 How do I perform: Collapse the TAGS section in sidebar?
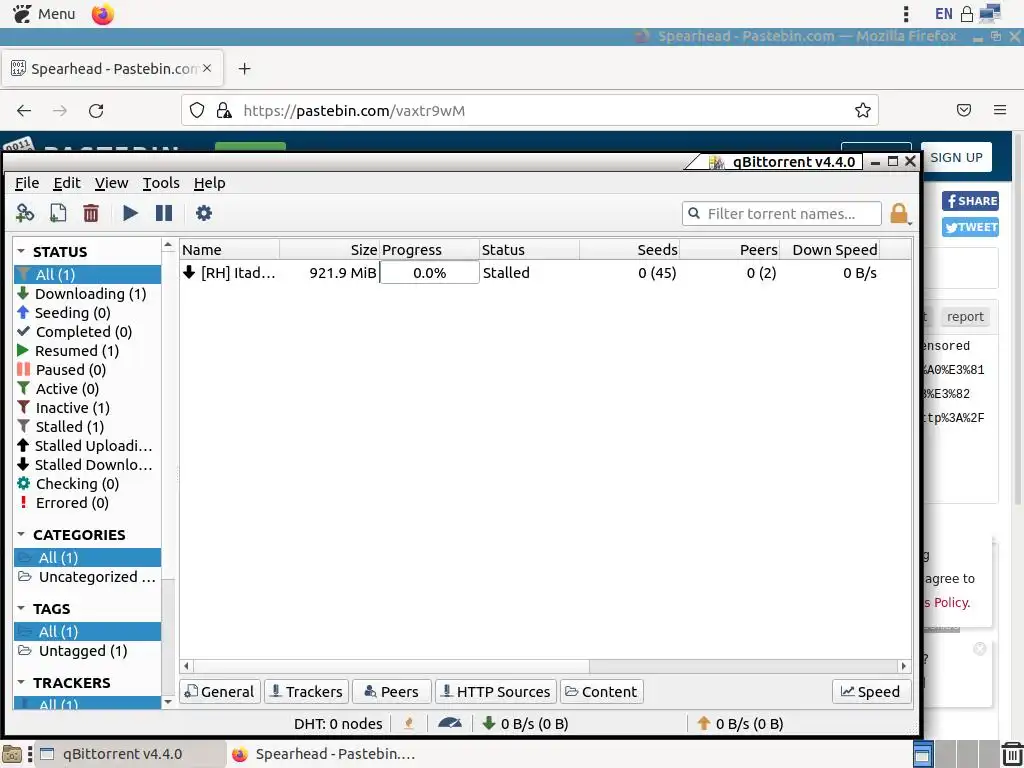point(22,608)
